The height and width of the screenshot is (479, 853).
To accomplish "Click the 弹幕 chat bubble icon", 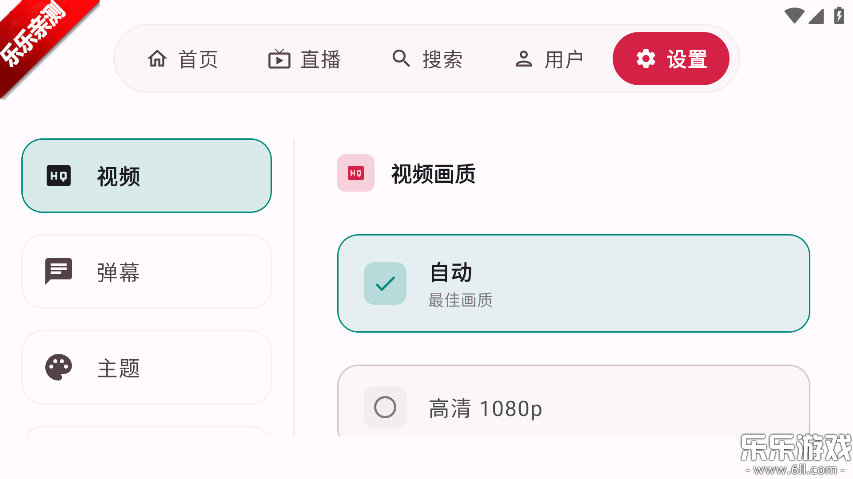I will click(59, 271).
